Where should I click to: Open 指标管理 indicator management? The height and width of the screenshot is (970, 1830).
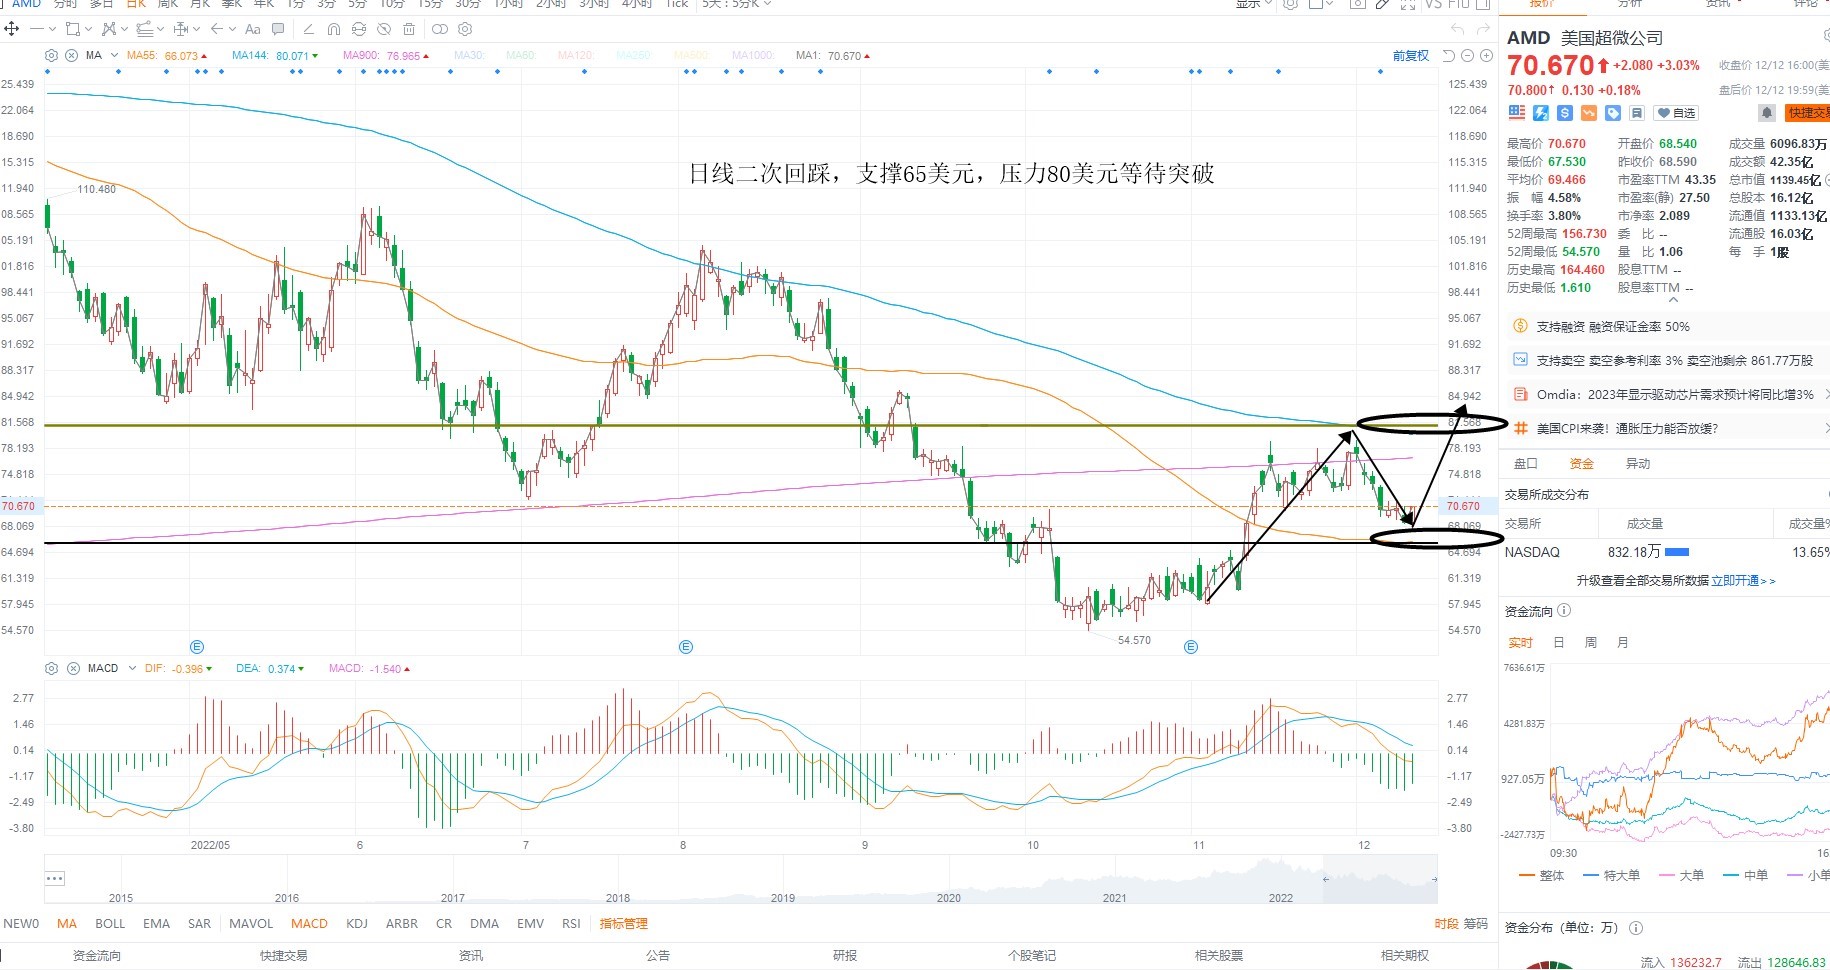624,924
